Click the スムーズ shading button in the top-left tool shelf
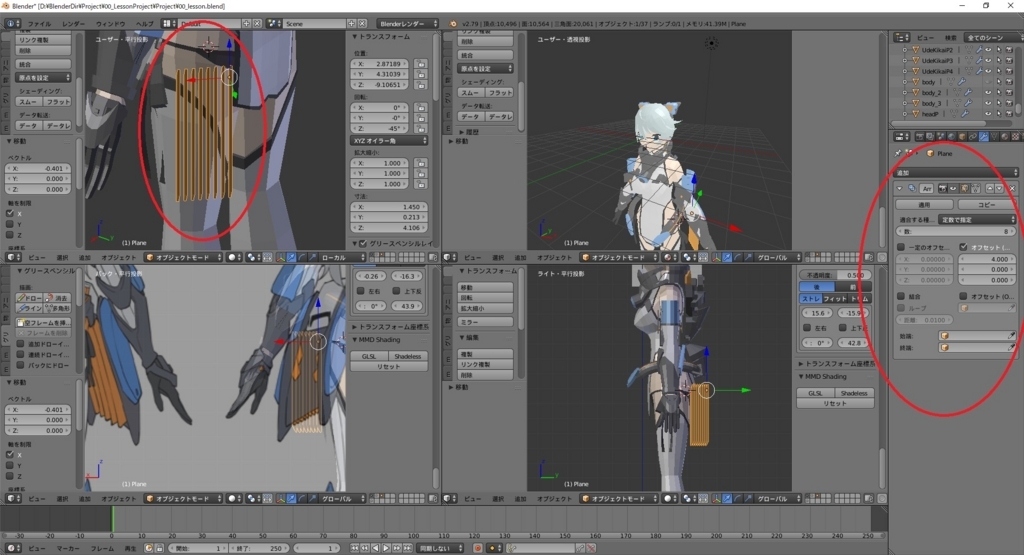1024x555 pixels. click(29, 102)
